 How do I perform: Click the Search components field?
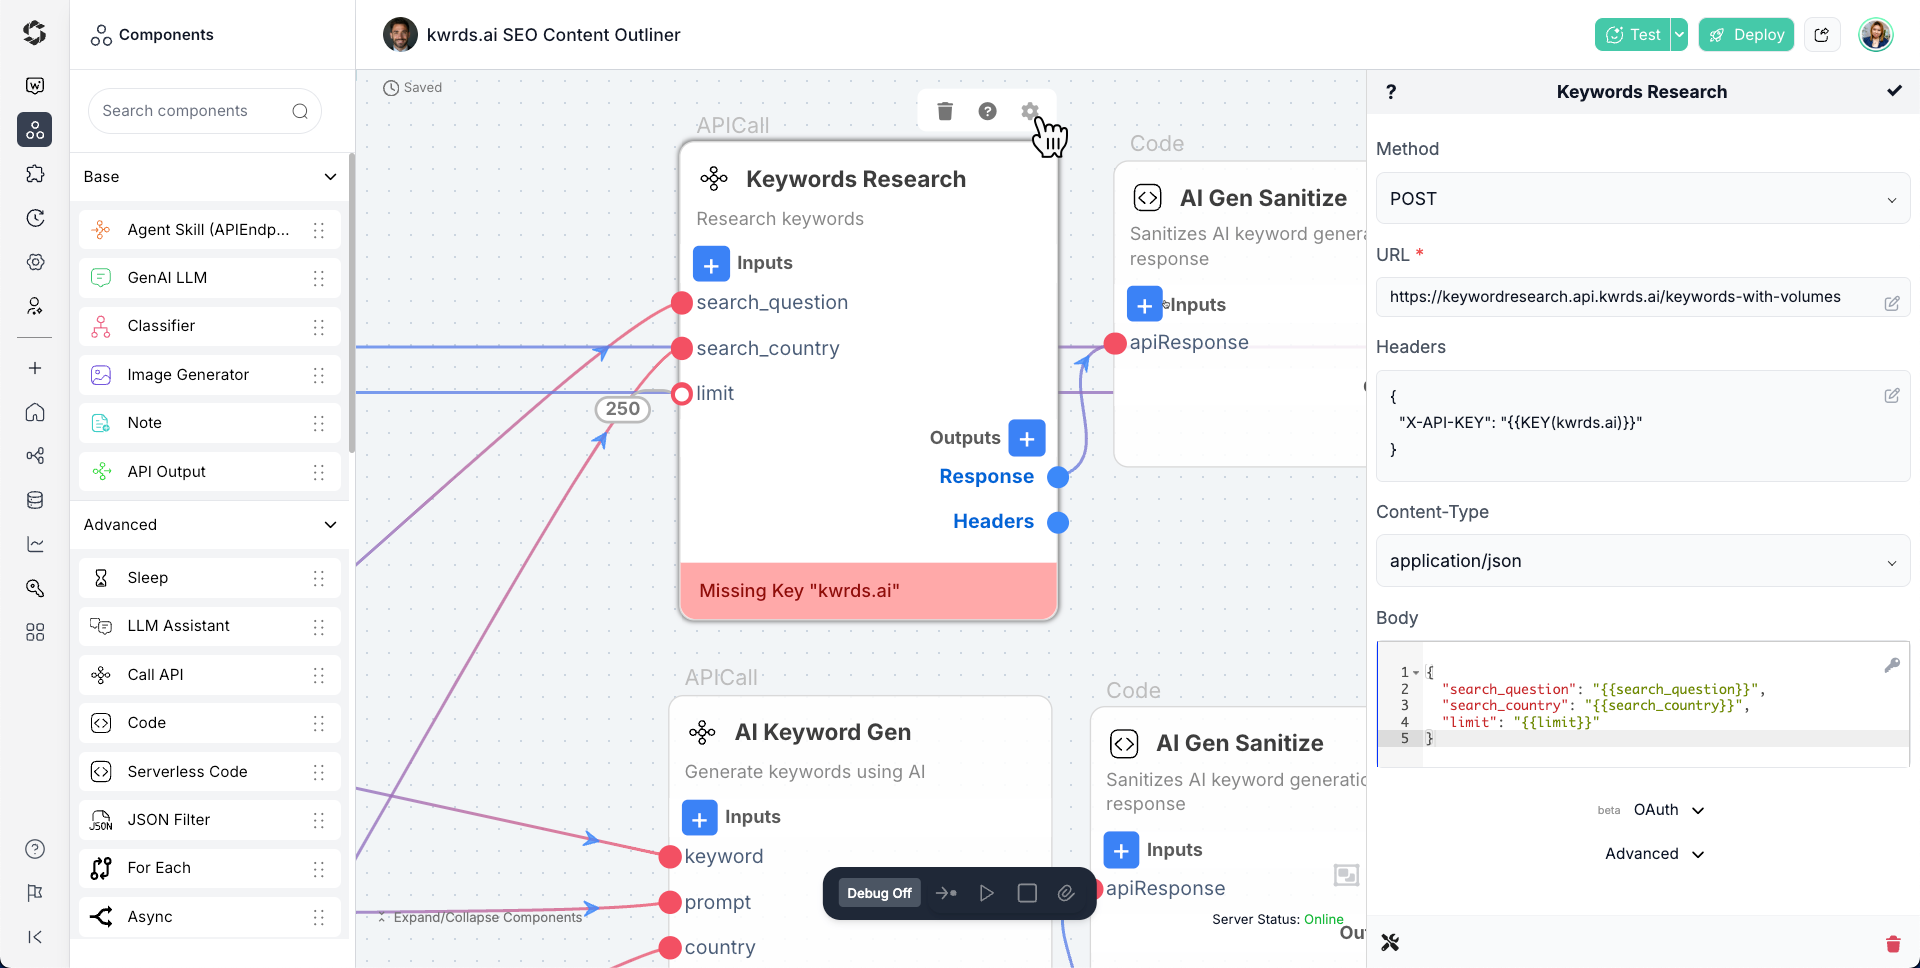point(205,111)
